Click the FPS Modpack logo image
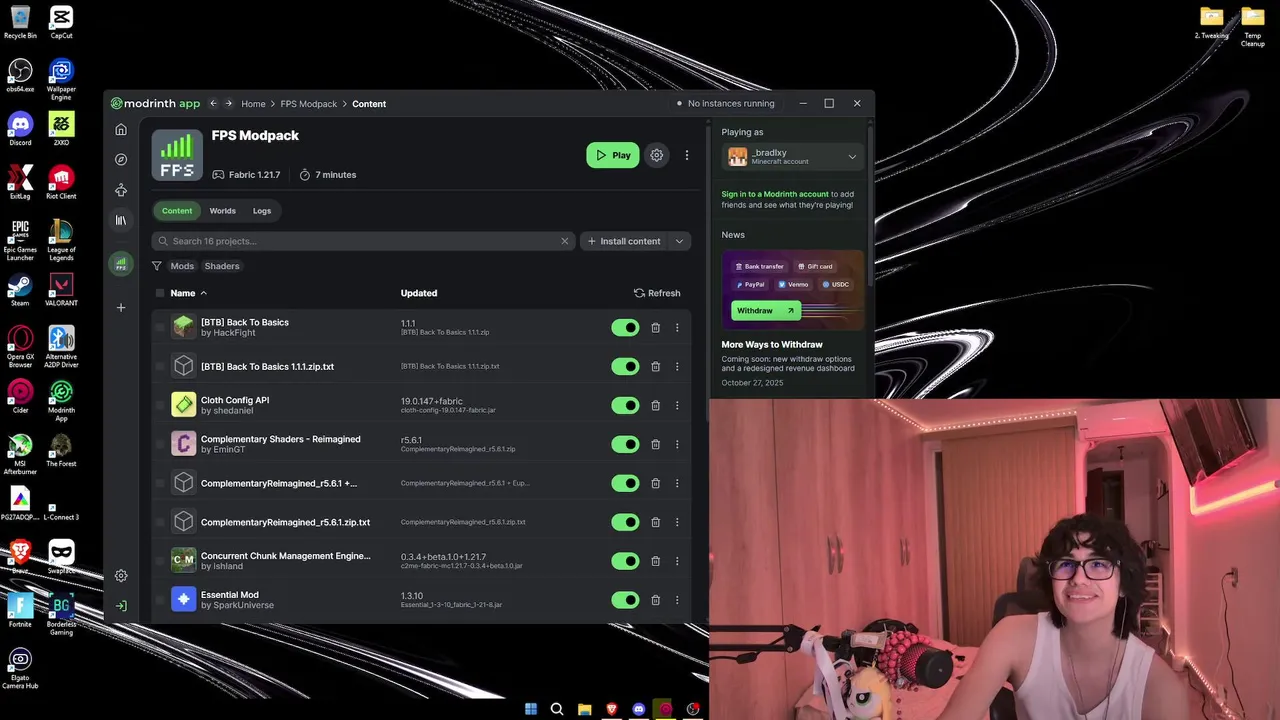This screenshot has height=720, width=1280. tap(177, 155)
